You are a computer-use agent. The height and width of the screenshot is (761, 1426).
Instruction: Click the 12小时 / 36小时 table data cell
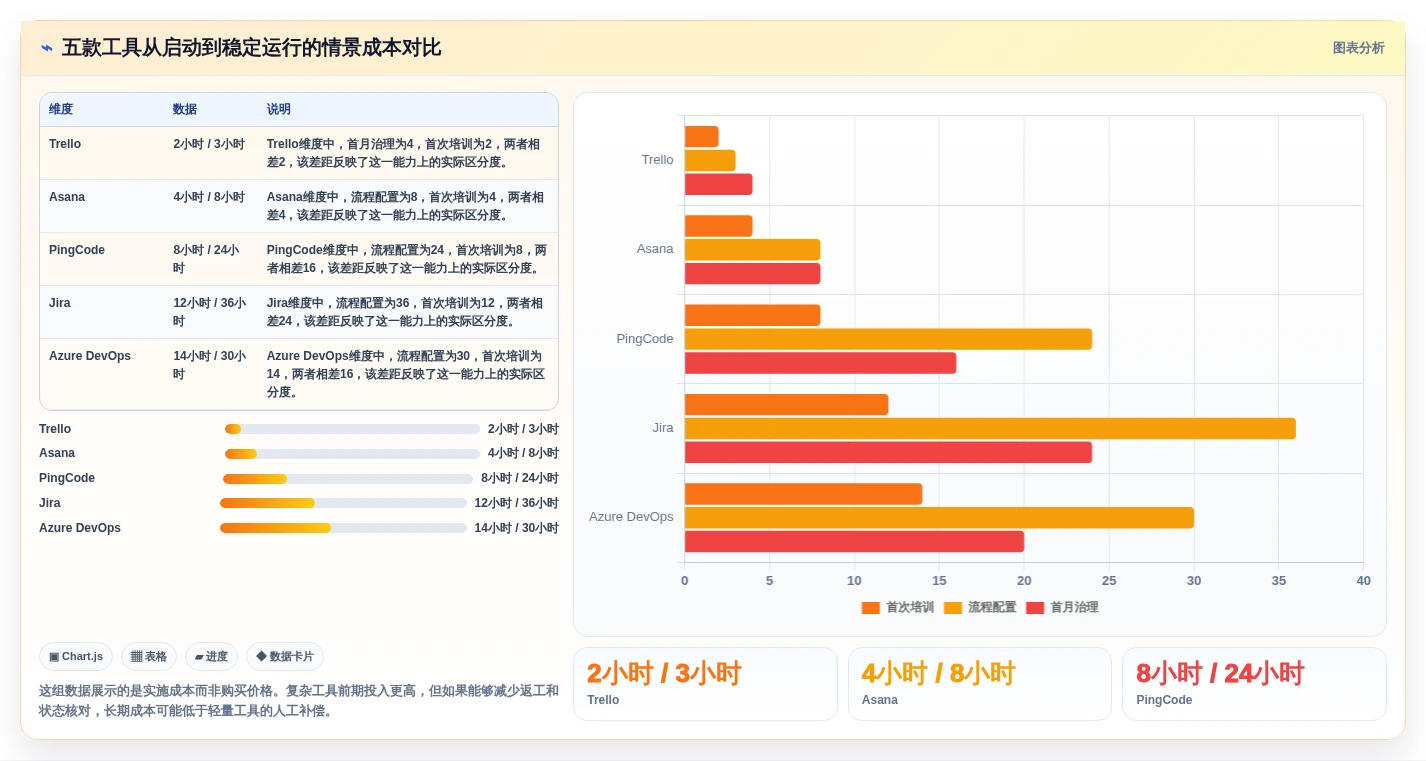pos(210,312)
